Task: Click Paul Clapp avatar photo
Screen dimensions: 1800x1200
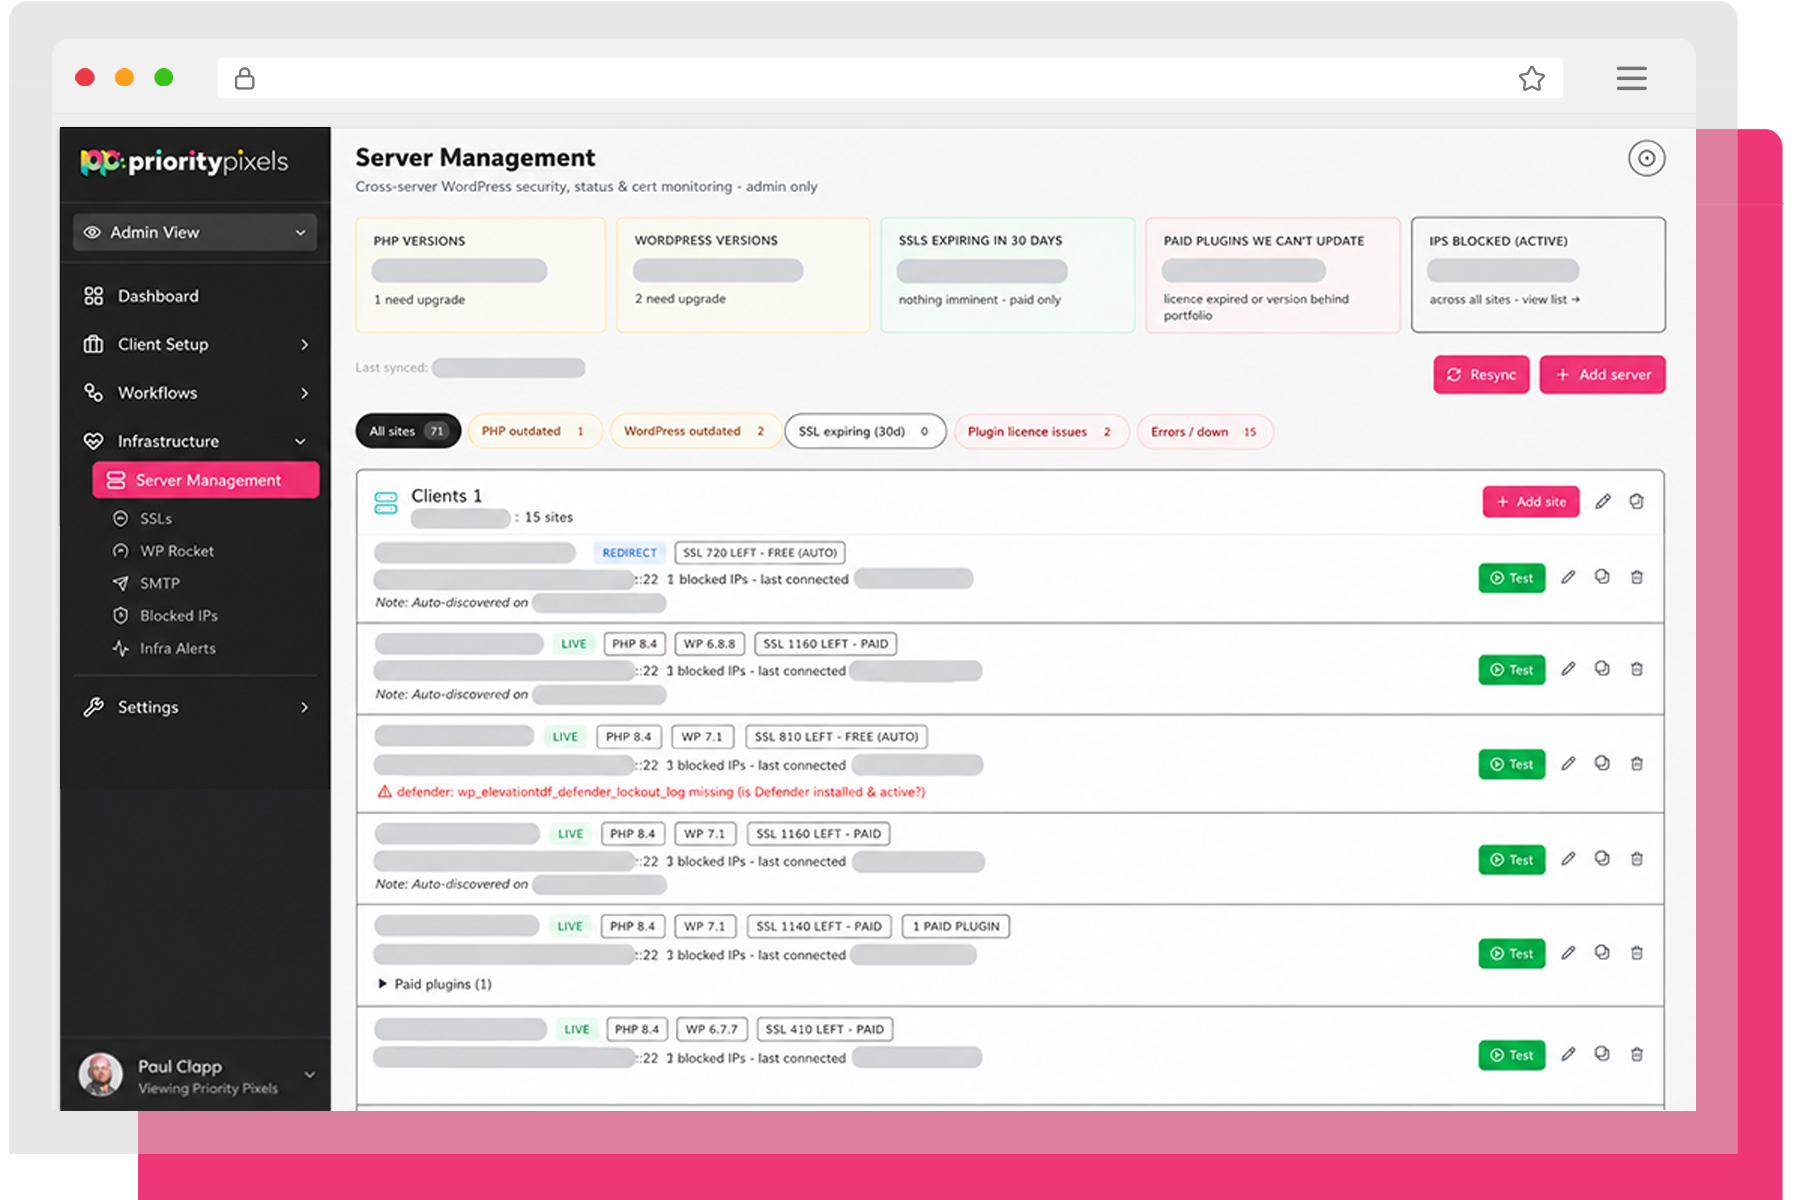Action: point(100,1075)
